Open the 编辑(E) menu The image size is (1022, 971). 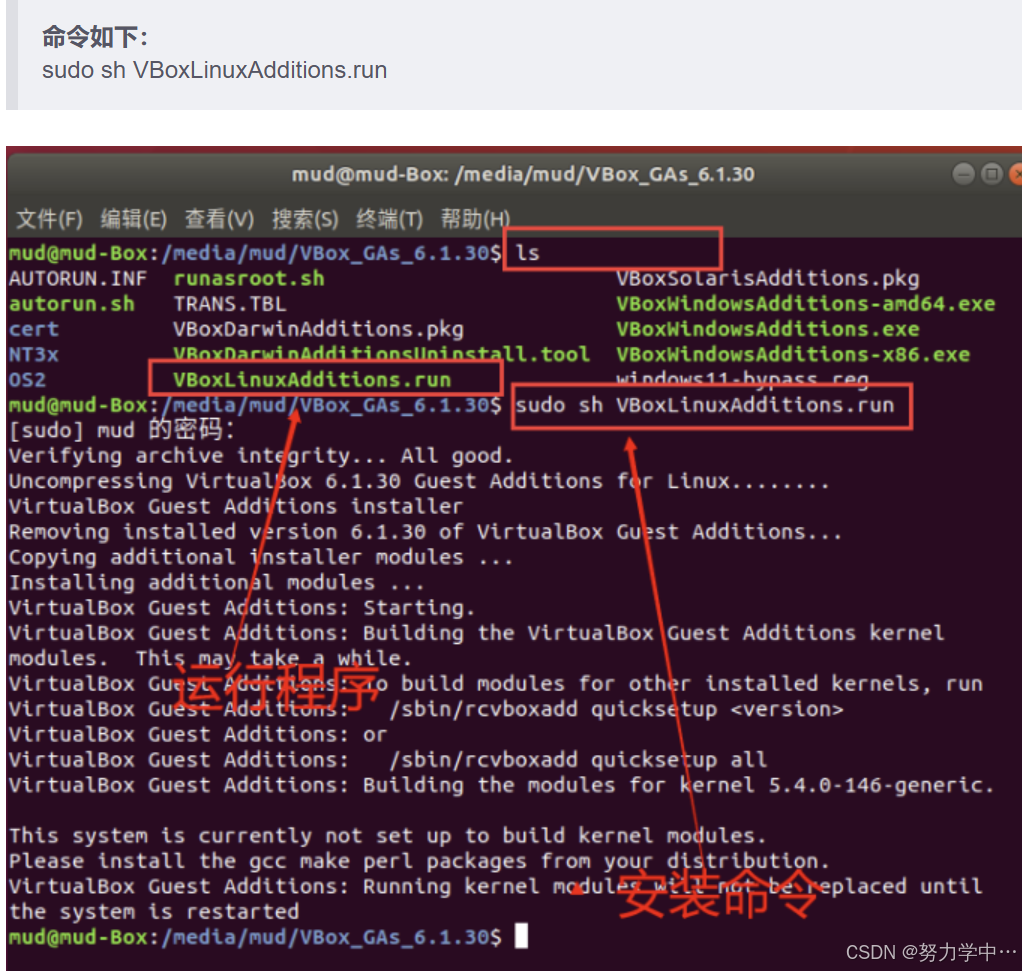click(134, 219)
